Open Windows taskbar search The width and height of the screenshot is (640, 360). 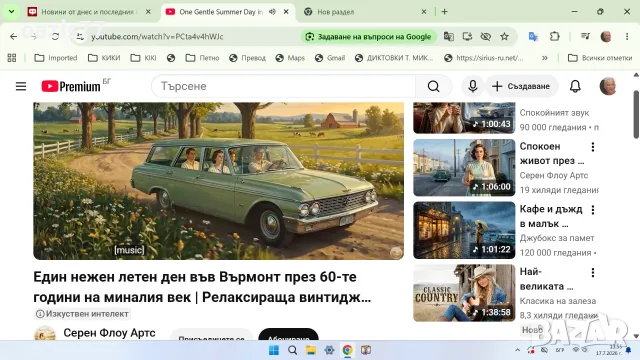click(292, 350)
